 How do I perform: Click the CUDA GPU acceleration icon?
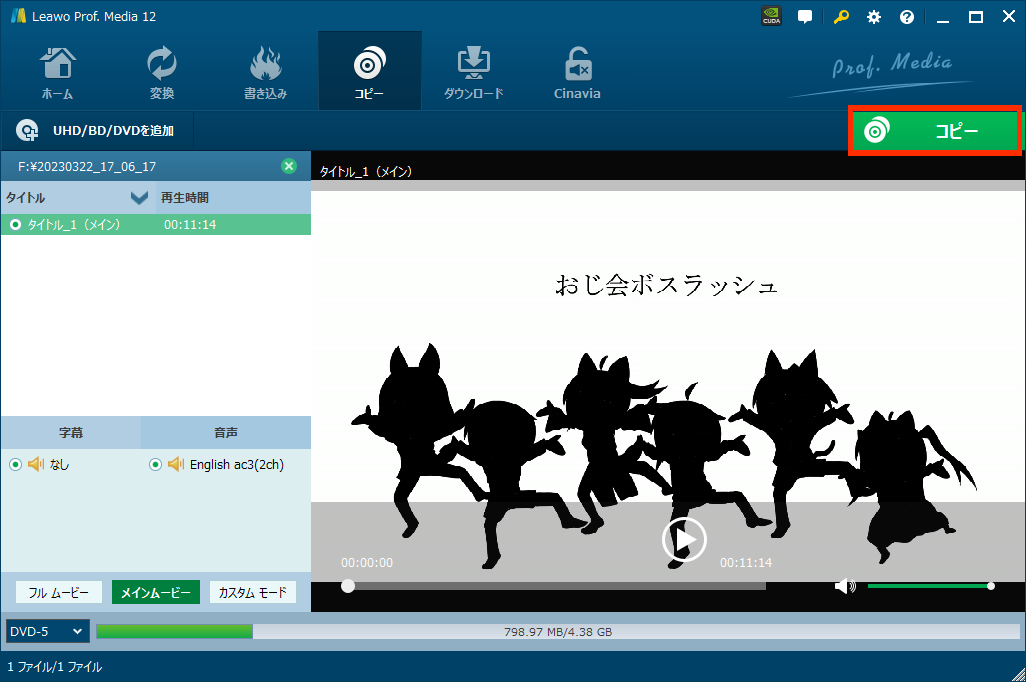pyautogui.click(x=771, y=17)
